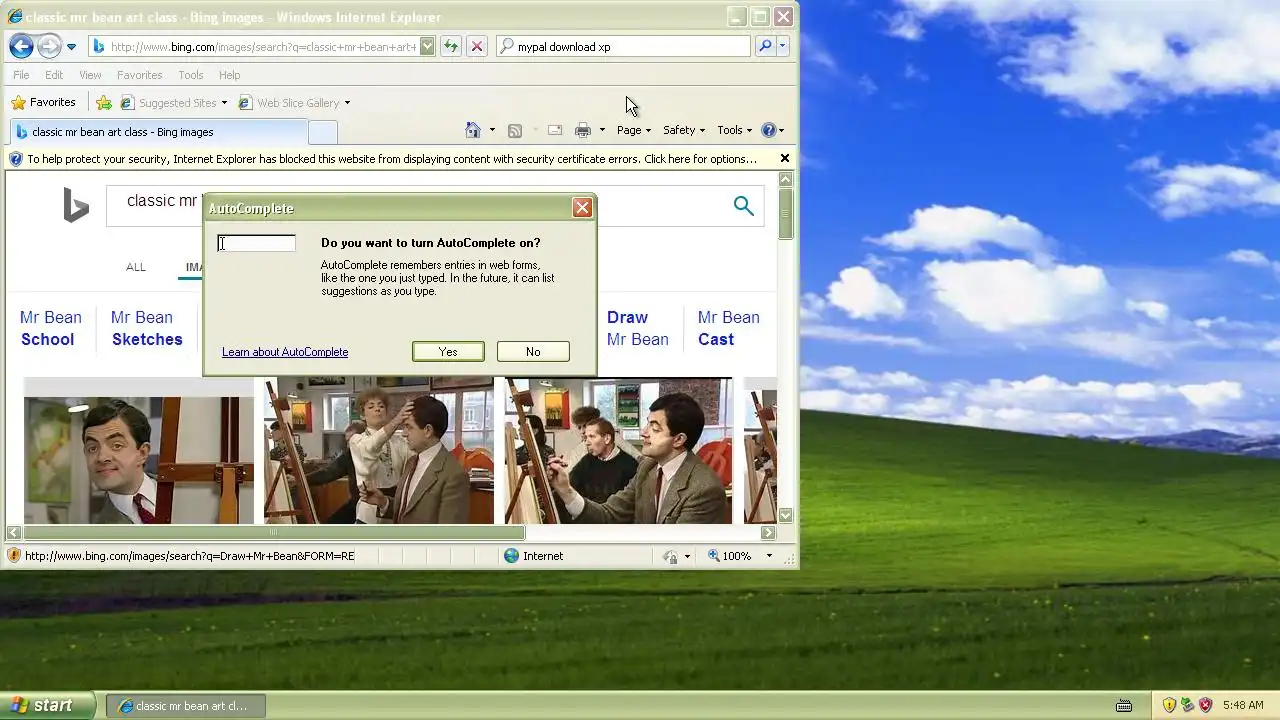The image size is (1280, 720).
Task: Open the Safety command menu
Action: 683,130
